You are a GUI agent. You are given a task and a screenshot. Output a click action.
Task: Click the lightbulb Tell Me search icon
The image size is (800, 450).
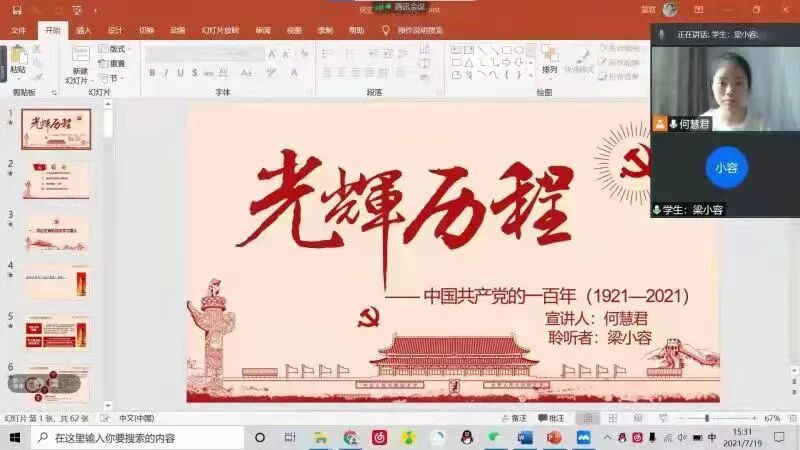pyautogui.click(x=386, y=31)
